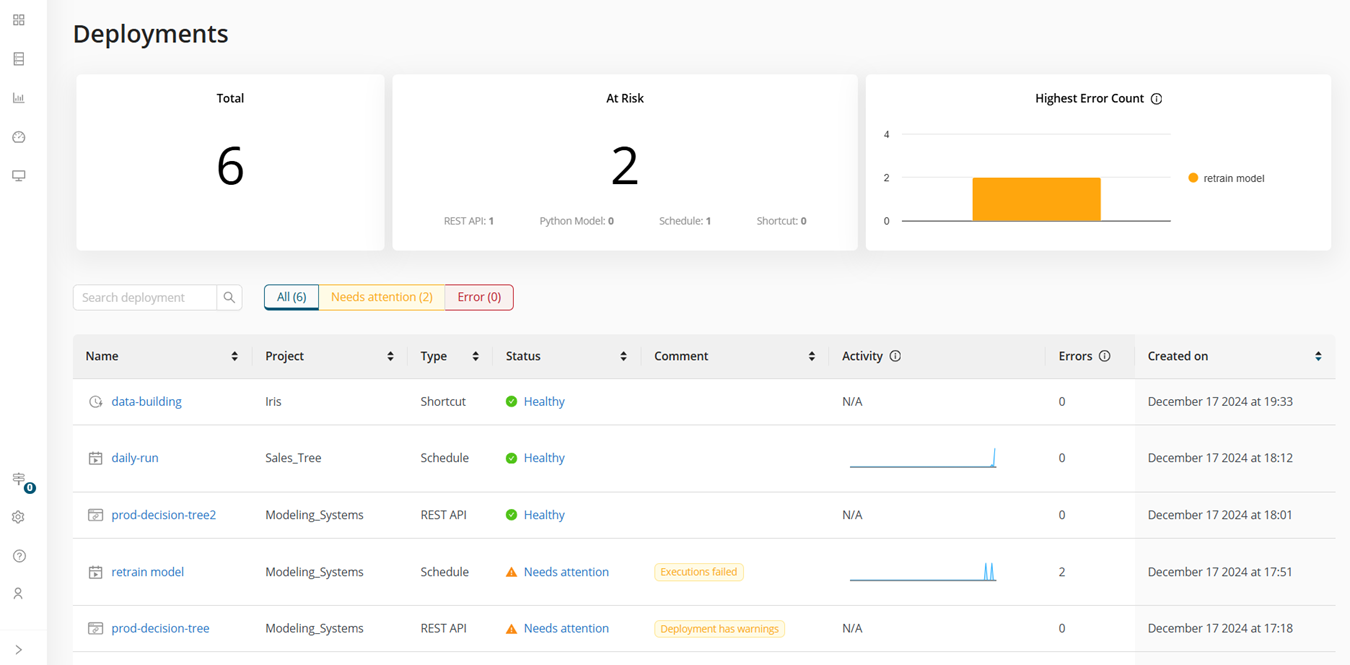Click Needs attention status for retrain model
1350x665 pixels.
click(566, 572)
